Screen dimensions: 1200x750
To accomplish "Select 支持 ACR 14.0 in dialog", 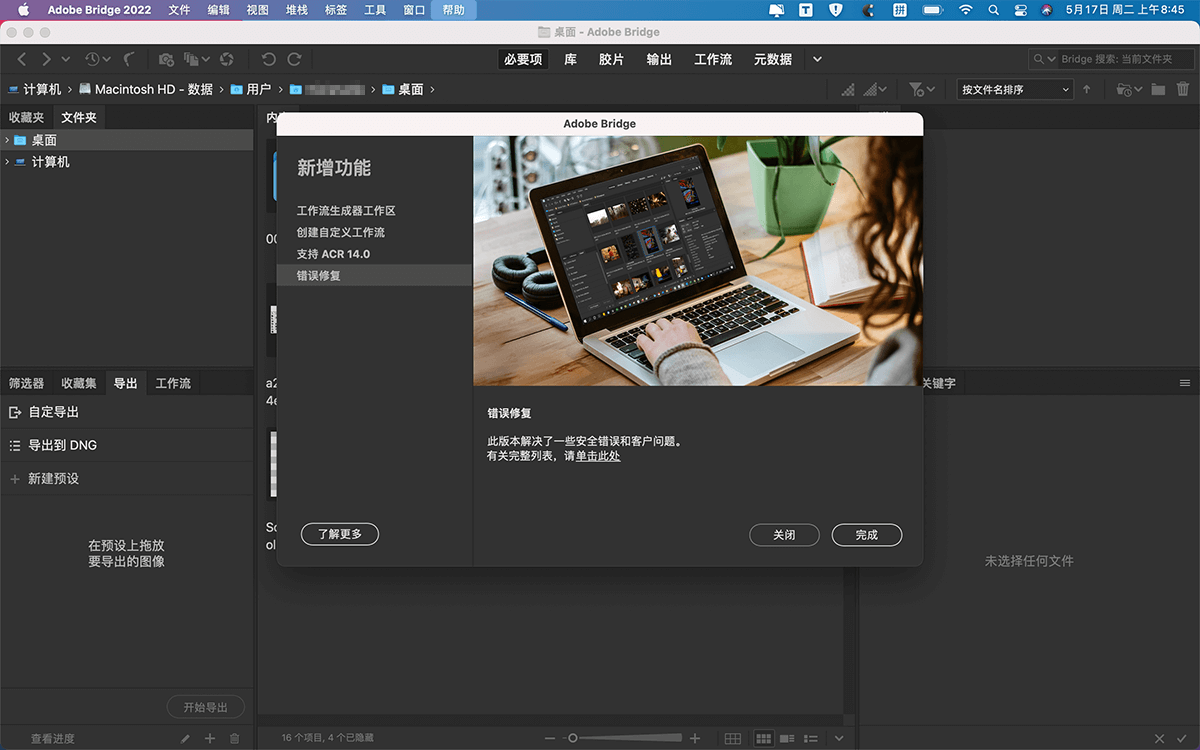I will point(374,254).
